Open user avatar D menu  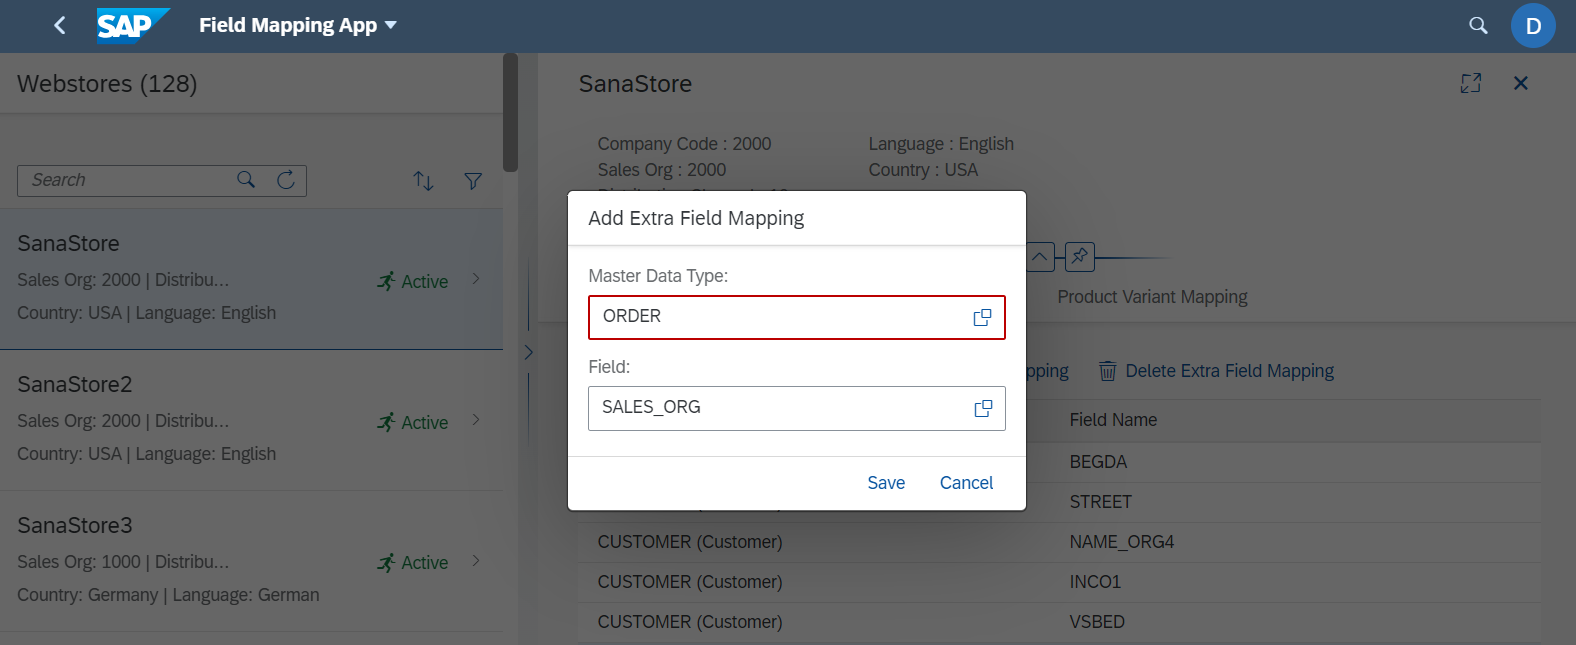[1533, 26]
